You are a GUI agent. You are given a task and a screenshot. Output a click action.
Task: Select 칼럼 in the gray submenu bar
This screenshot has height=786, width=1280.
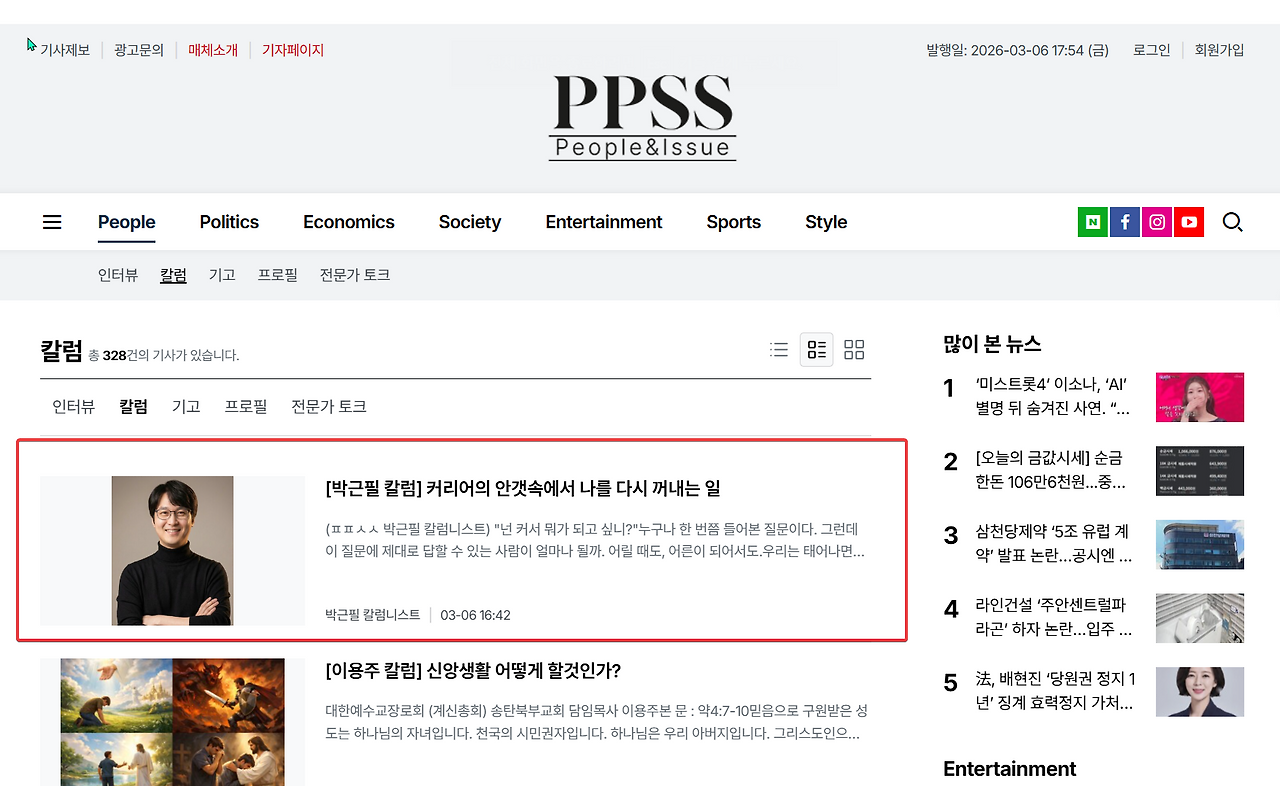pyautogui.click(x=173, y=275)
